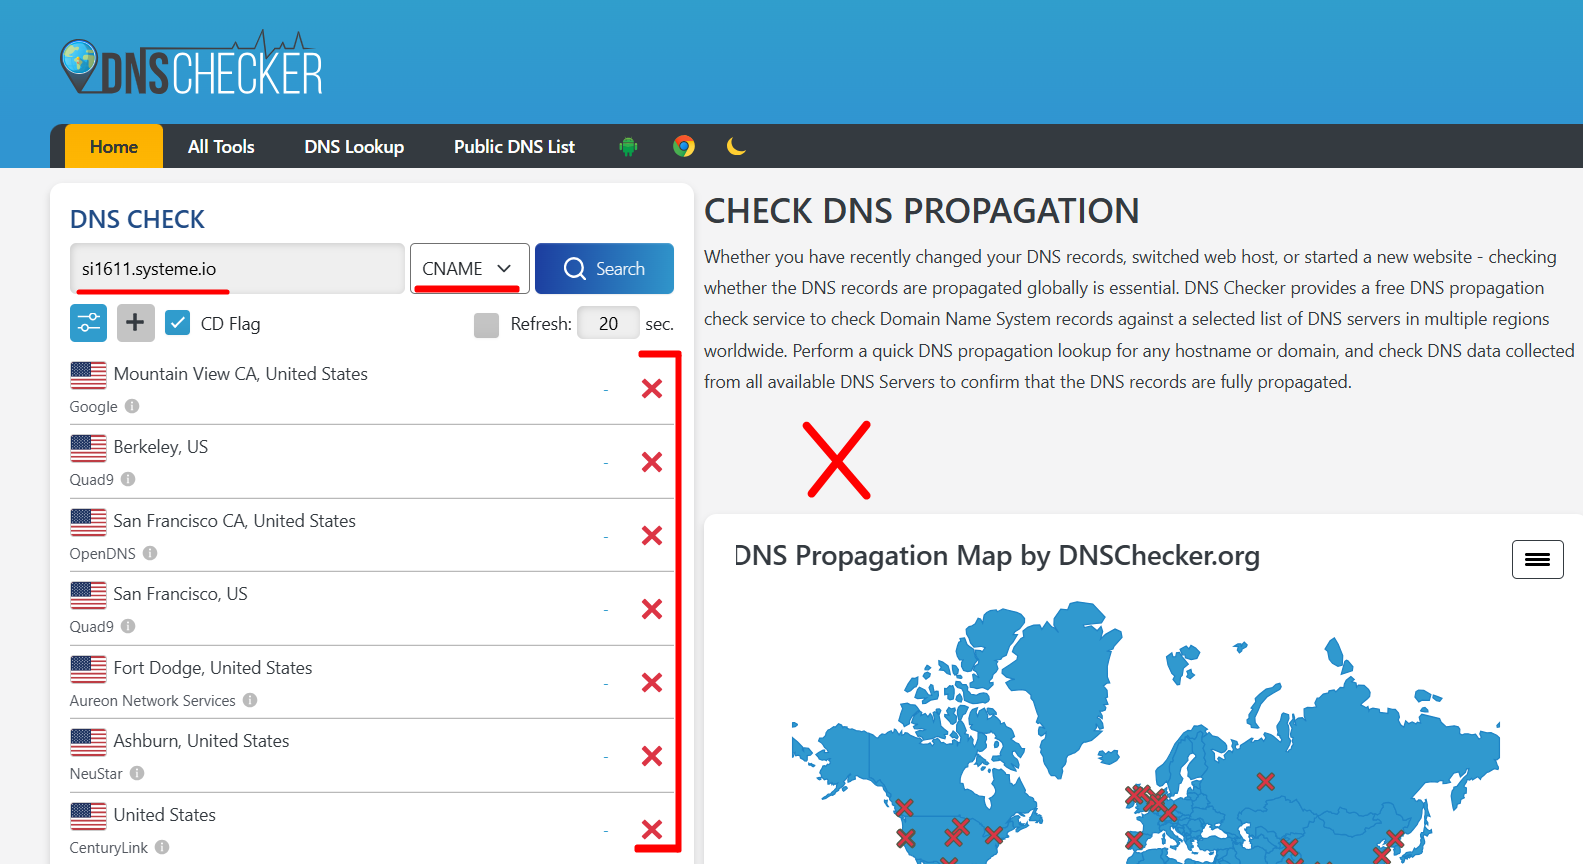1583x864 pixels.
Task: Open the DNS Lookup menu item
Action: tap(354, 146)
